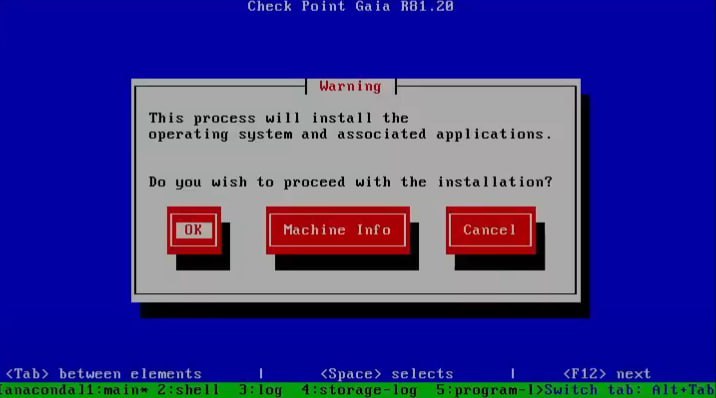Select the 3:log tab
This screenshot has width=716, height=398.
pos(261,390)
